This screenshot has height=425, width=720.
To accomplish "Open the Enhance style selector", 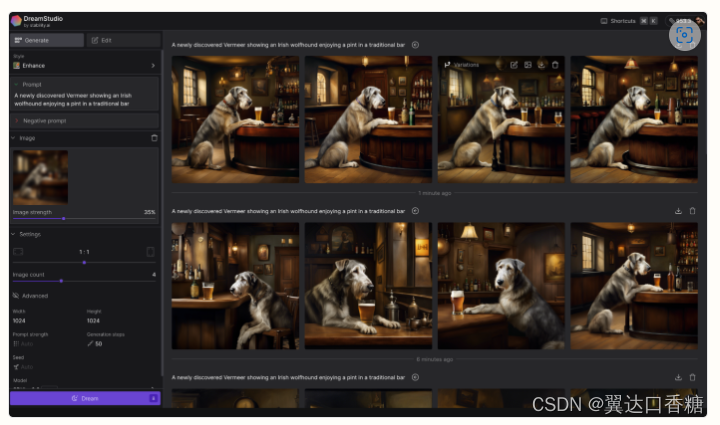I will click(x=85, y=66).
